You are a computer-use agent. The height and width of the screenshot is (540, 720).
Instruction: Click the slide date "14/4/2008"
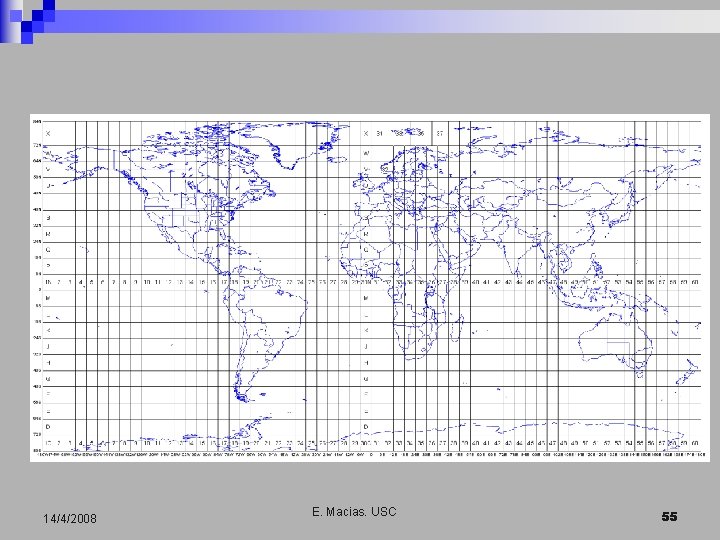70,519
